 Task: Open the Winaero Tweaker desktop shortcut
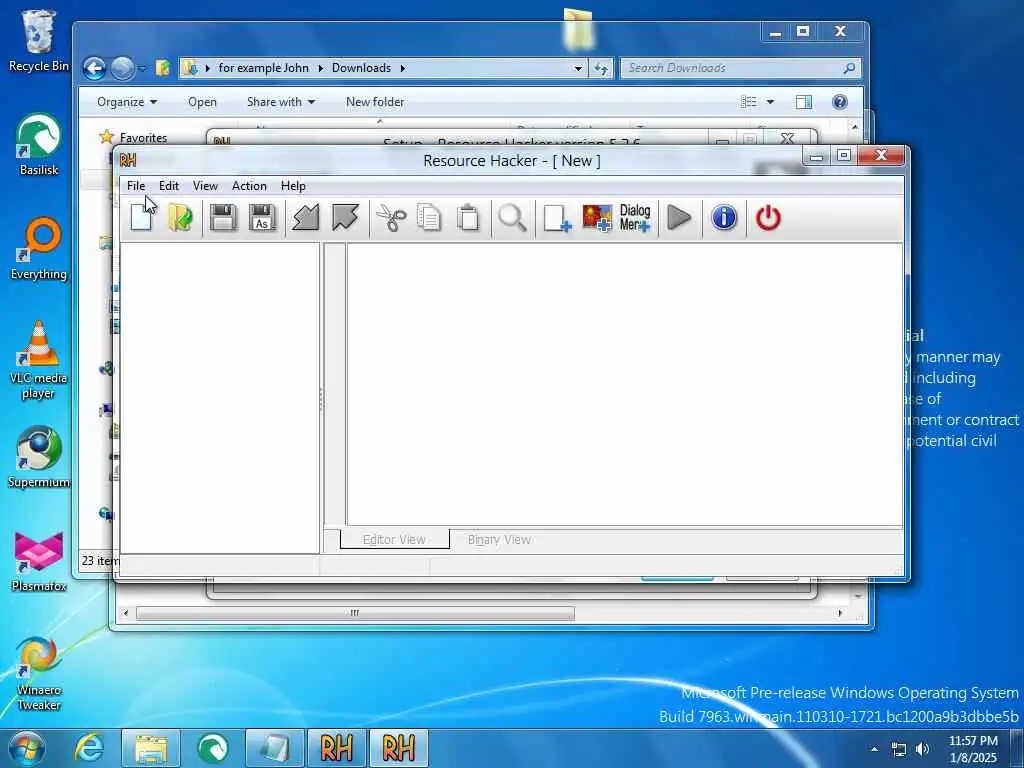(39, 673)
